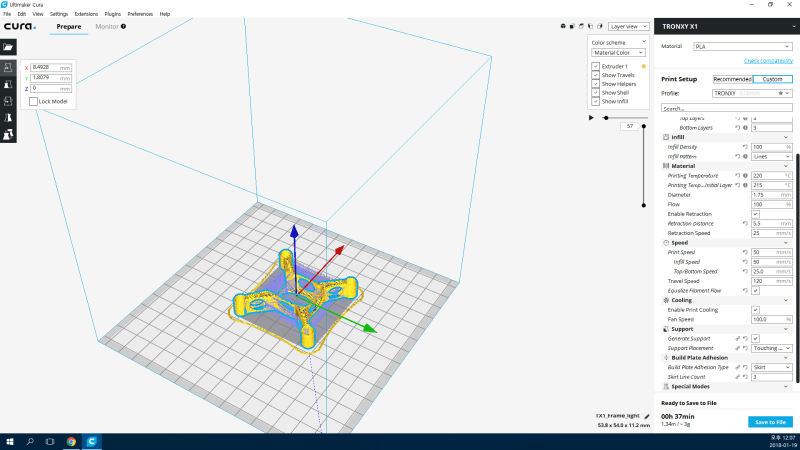
Task: Select the Scale tool icon
Action: 8,84
